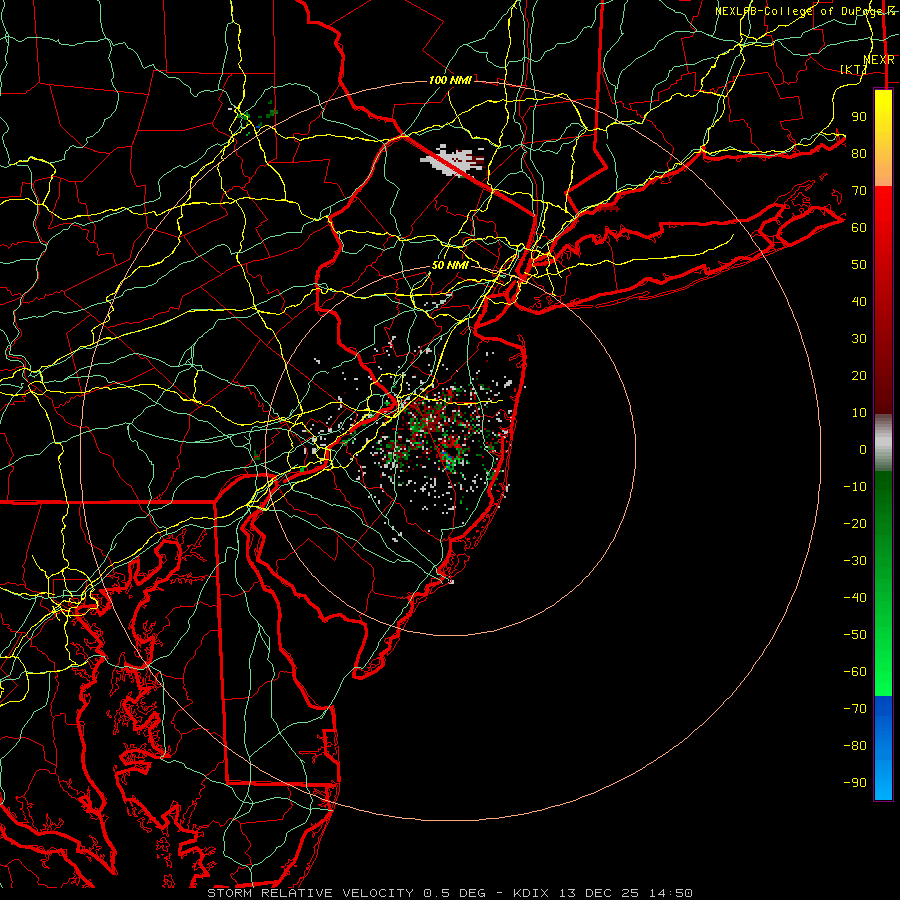The image size is (900, 900).
Task: Pick the gray zero-velocity segment of color bar
Action: coord(883,442)
